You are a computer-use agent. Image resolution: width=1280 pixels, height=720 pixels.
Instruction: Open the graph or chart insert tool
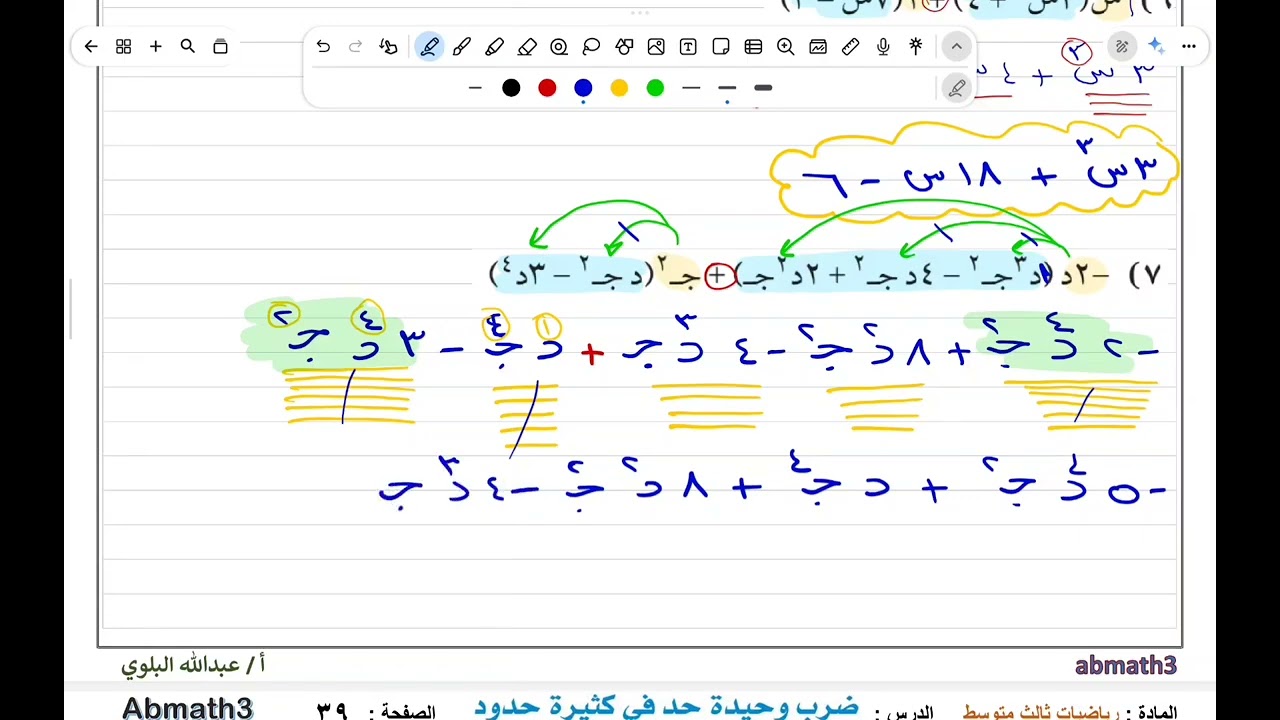(818, 46)
